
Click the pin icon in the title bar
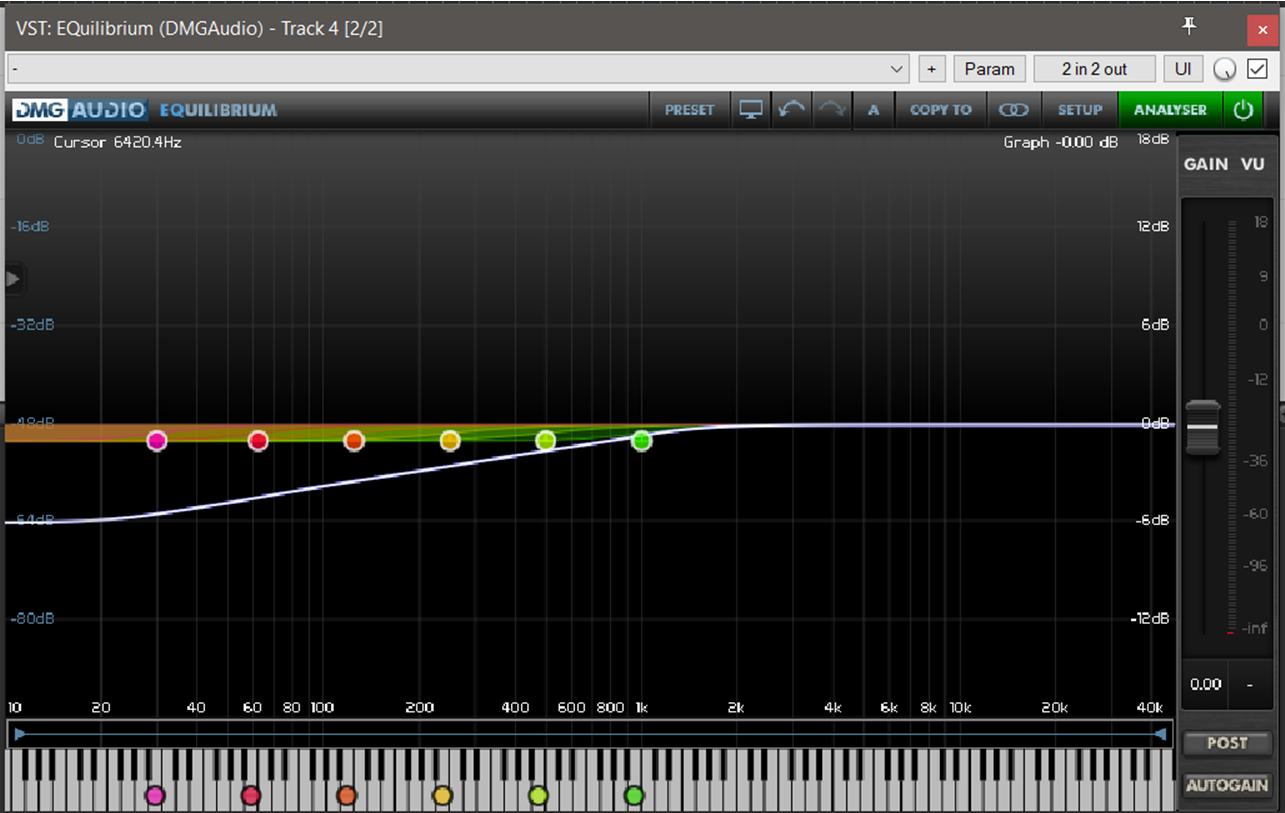point(1189,27)
